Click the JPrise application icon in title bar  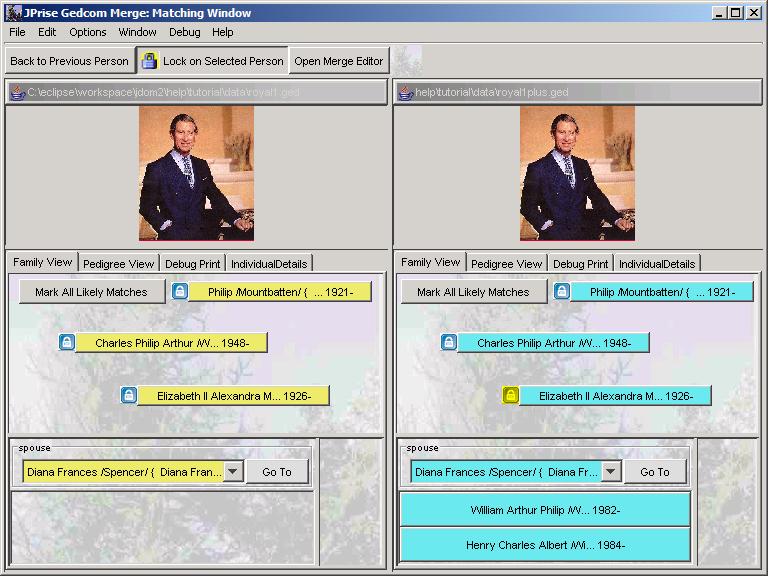[13, 13]
